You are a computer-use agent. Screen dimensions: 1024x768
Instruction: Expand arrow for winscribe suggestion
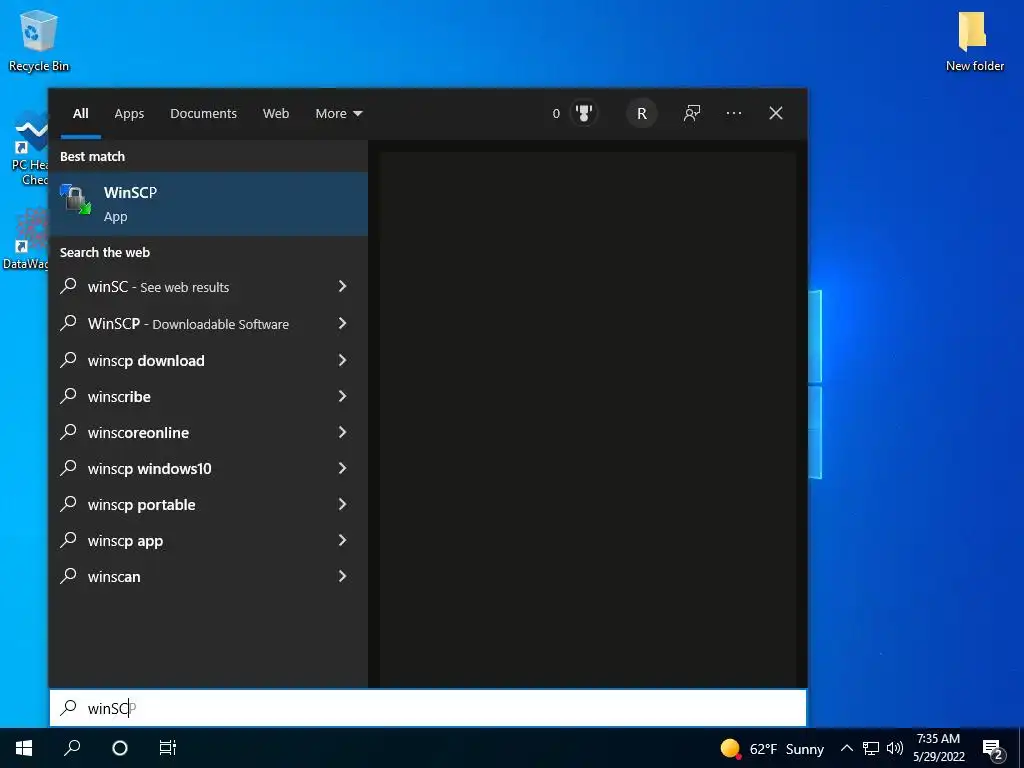[x=342, y=396]
